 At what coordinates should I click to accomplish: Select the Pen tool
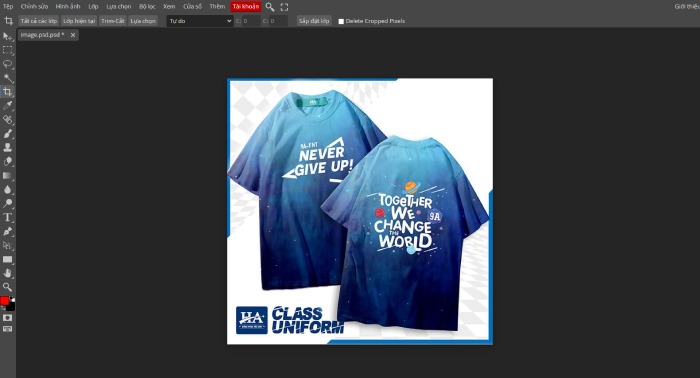click(x=8, y=231)
